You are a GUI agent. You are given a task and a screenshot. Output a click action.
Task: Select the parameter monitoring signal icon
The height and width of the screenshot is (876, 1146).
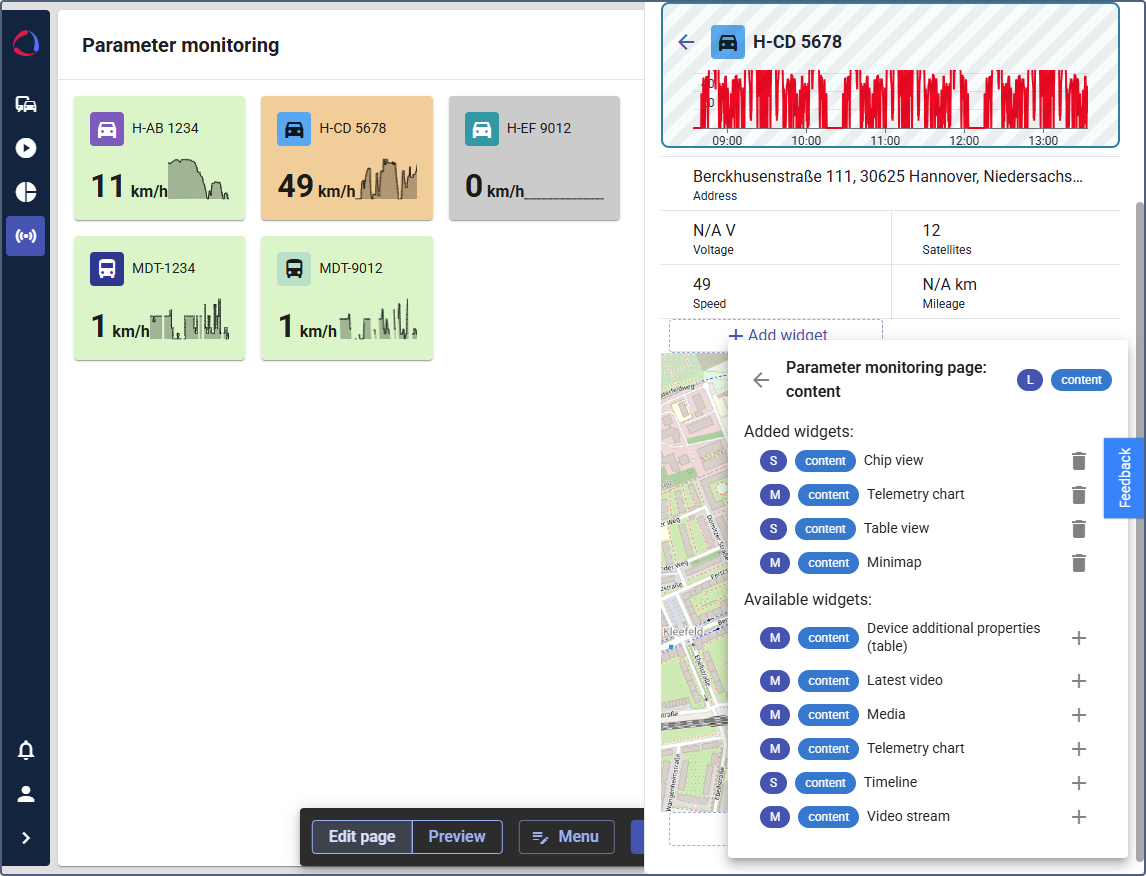(x=26, y=236)
